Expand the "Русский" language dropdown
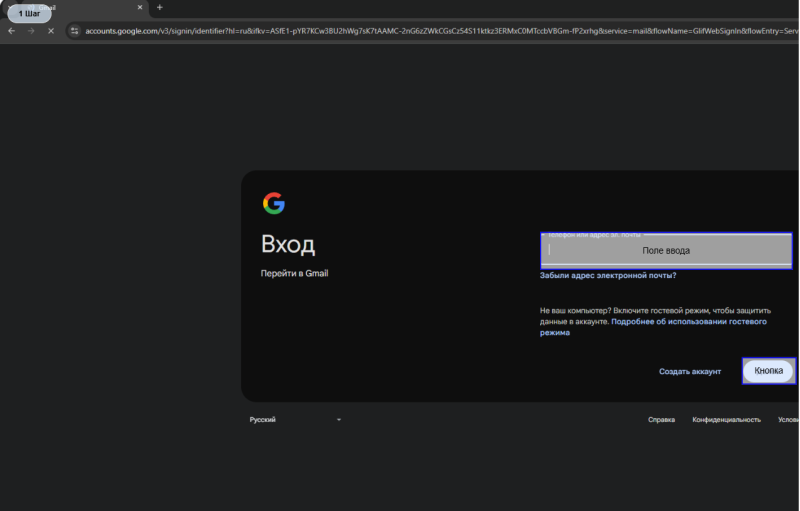 point(295,420)
